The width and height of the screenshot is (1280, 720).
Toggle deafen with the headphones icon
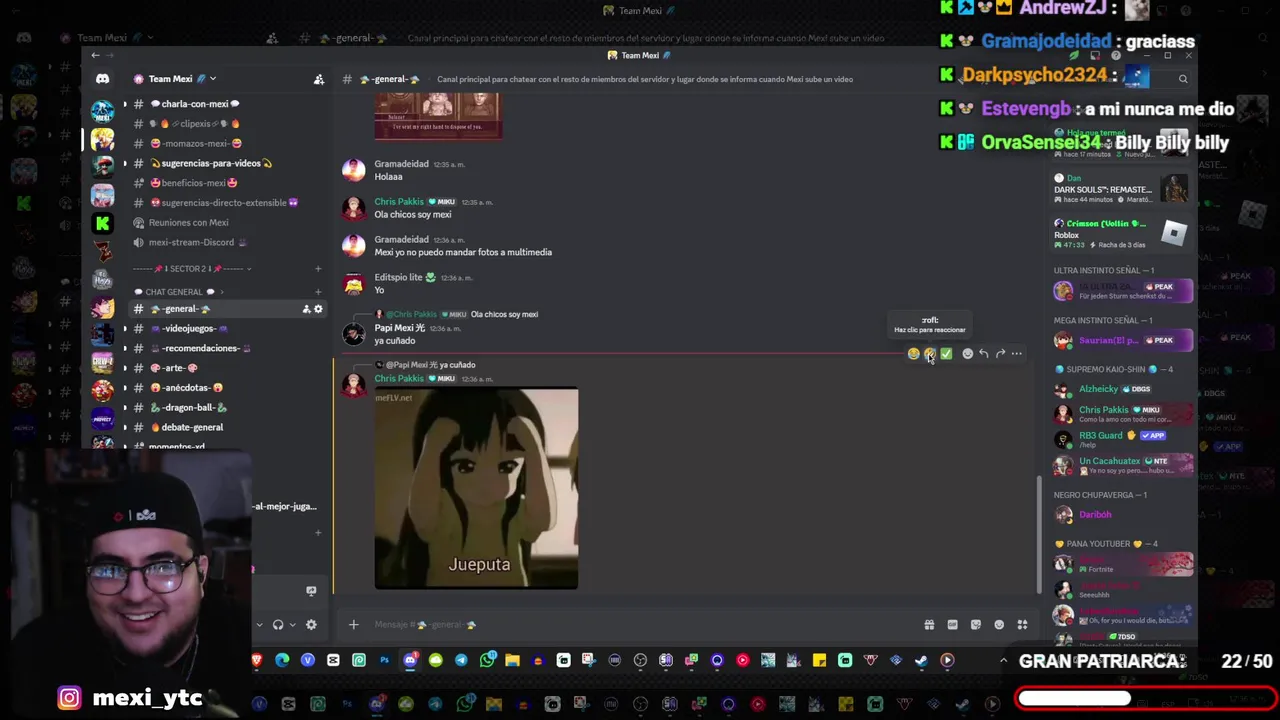click(278, 625)
